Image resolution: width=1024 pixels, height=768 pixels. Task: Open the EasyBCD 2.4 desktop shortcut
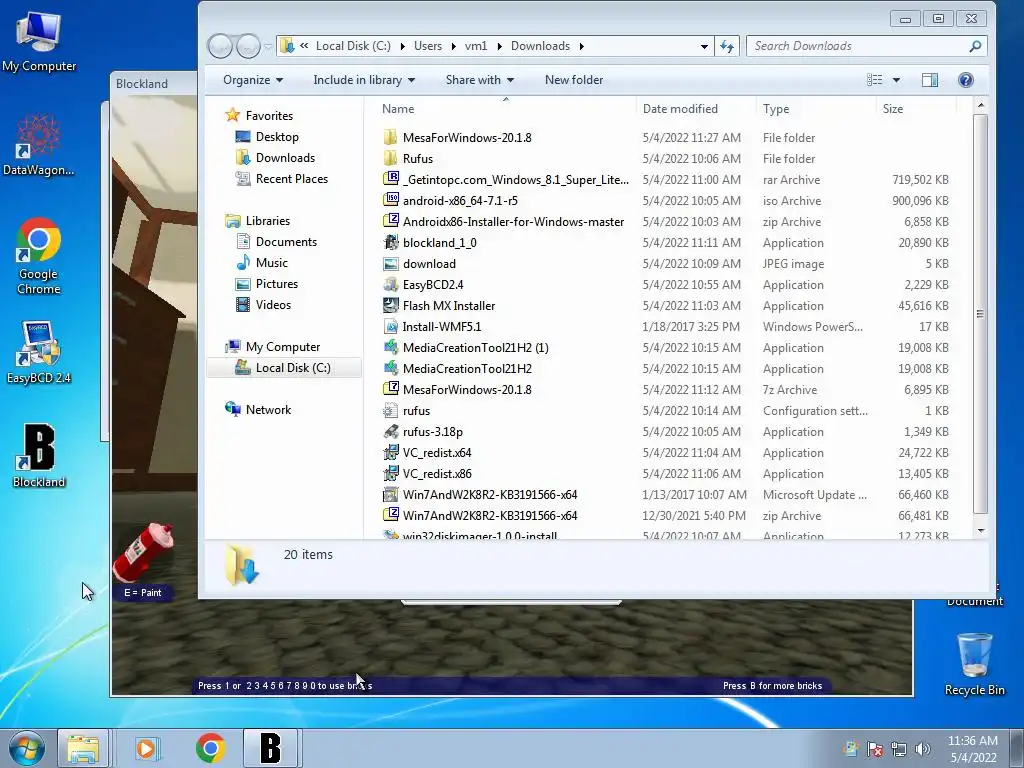pyautogui.click(x=39, y=353)
